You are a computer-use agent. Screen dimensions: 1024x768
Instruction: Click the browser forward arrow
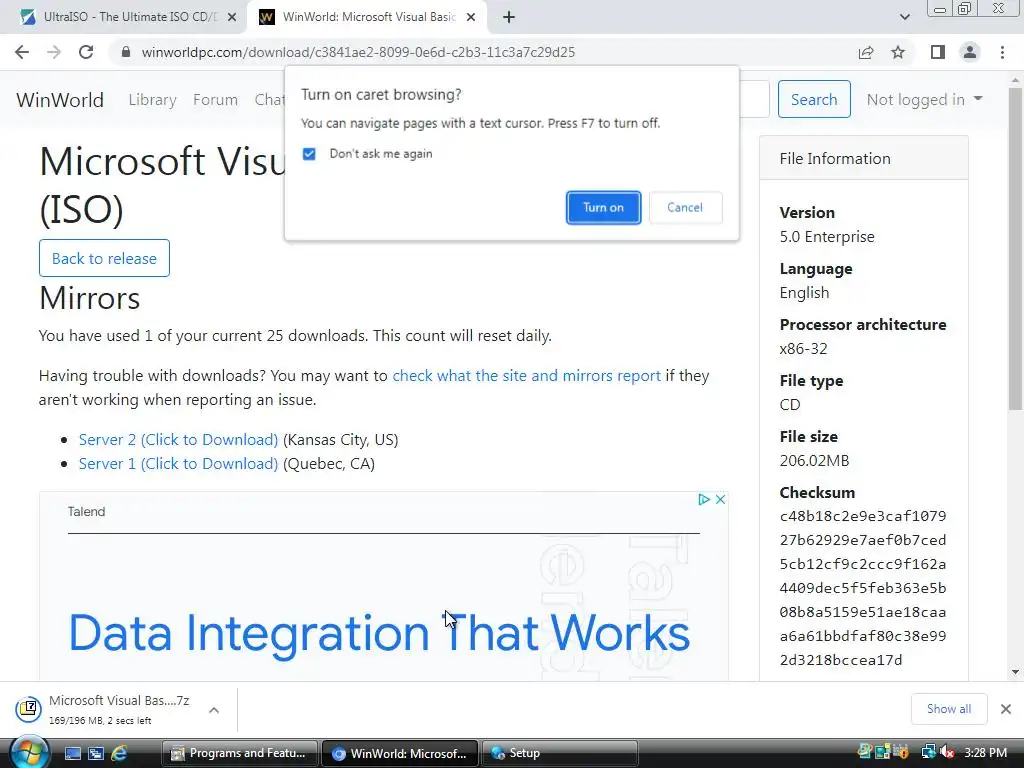click(54, 52)
